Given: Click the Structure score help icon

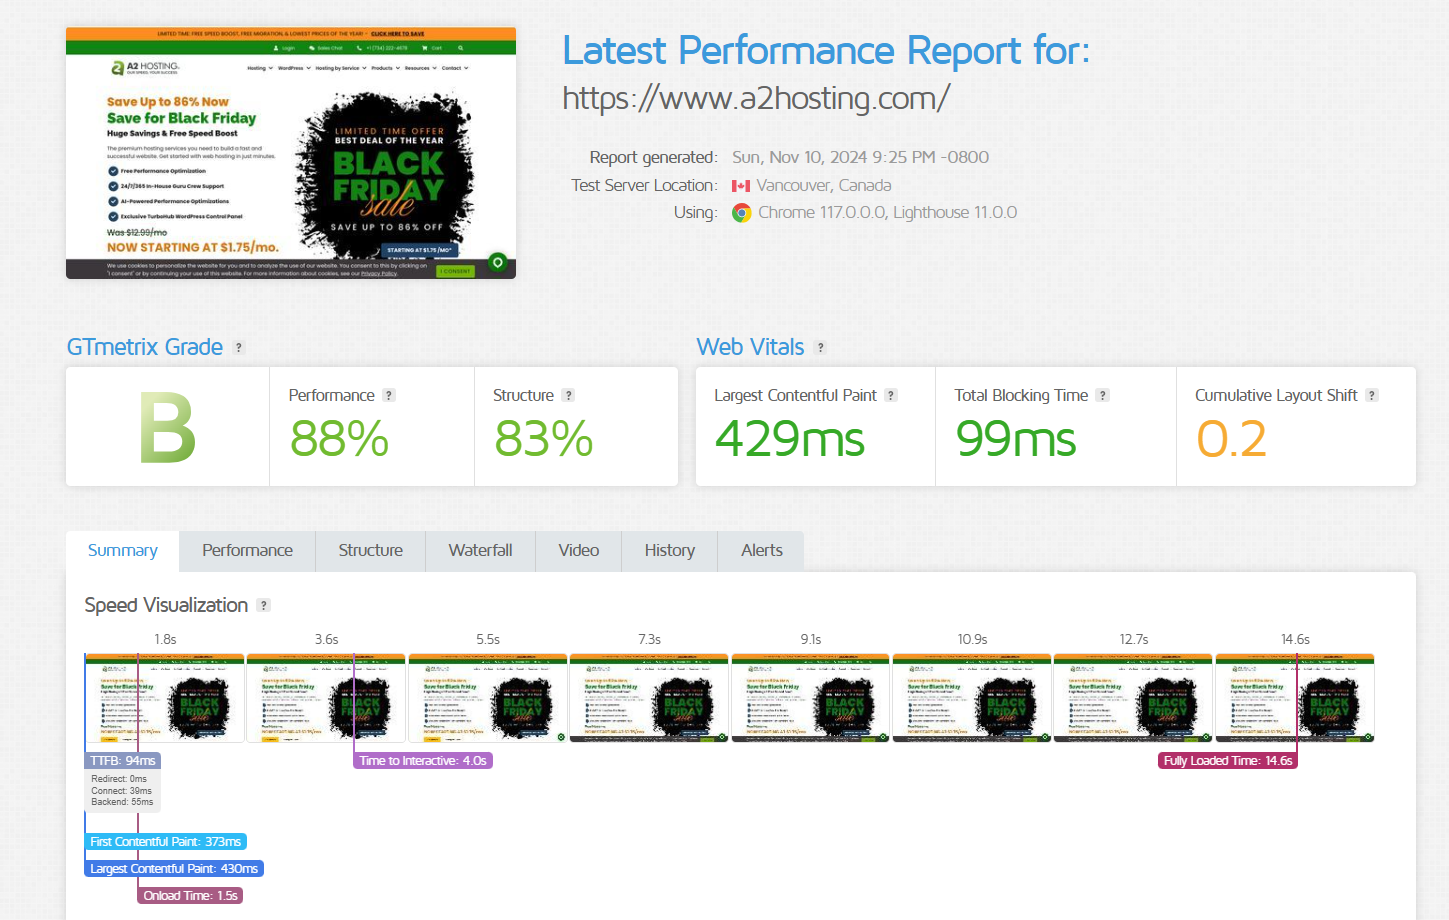Looking at the screenshot, I should point(568,396).
